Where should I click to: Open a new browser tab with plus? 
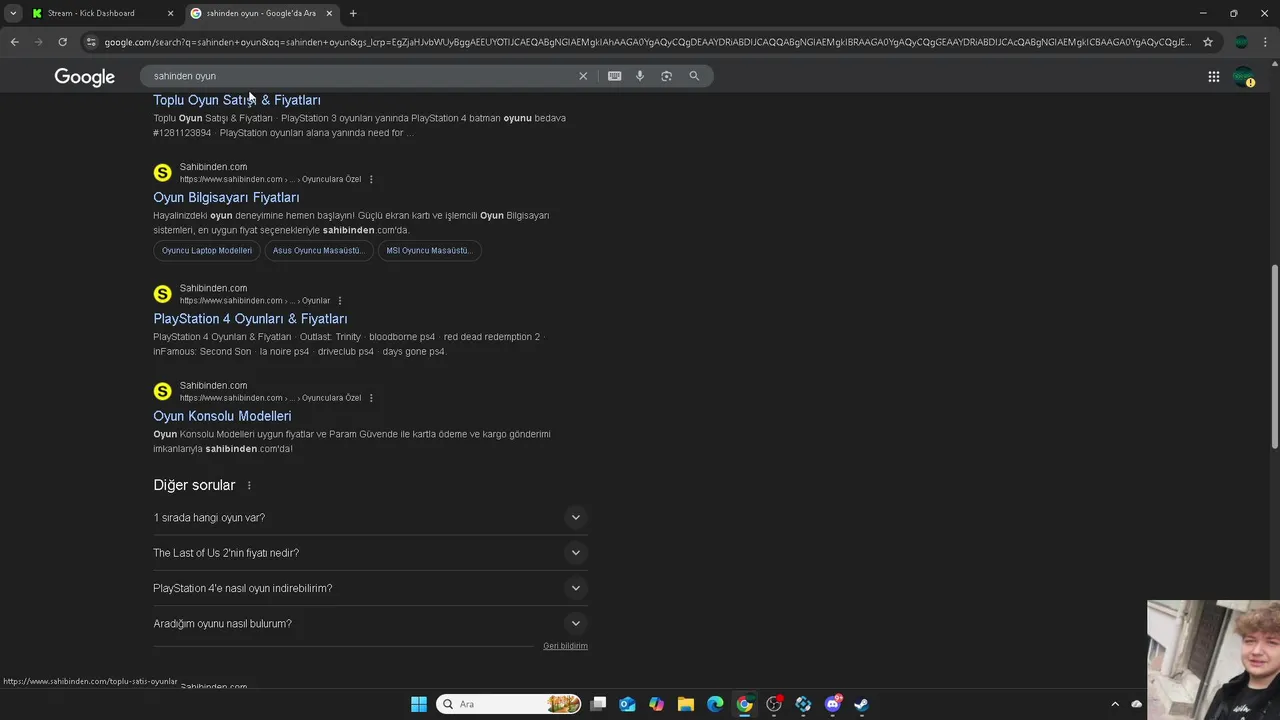[x=353, y=13]
